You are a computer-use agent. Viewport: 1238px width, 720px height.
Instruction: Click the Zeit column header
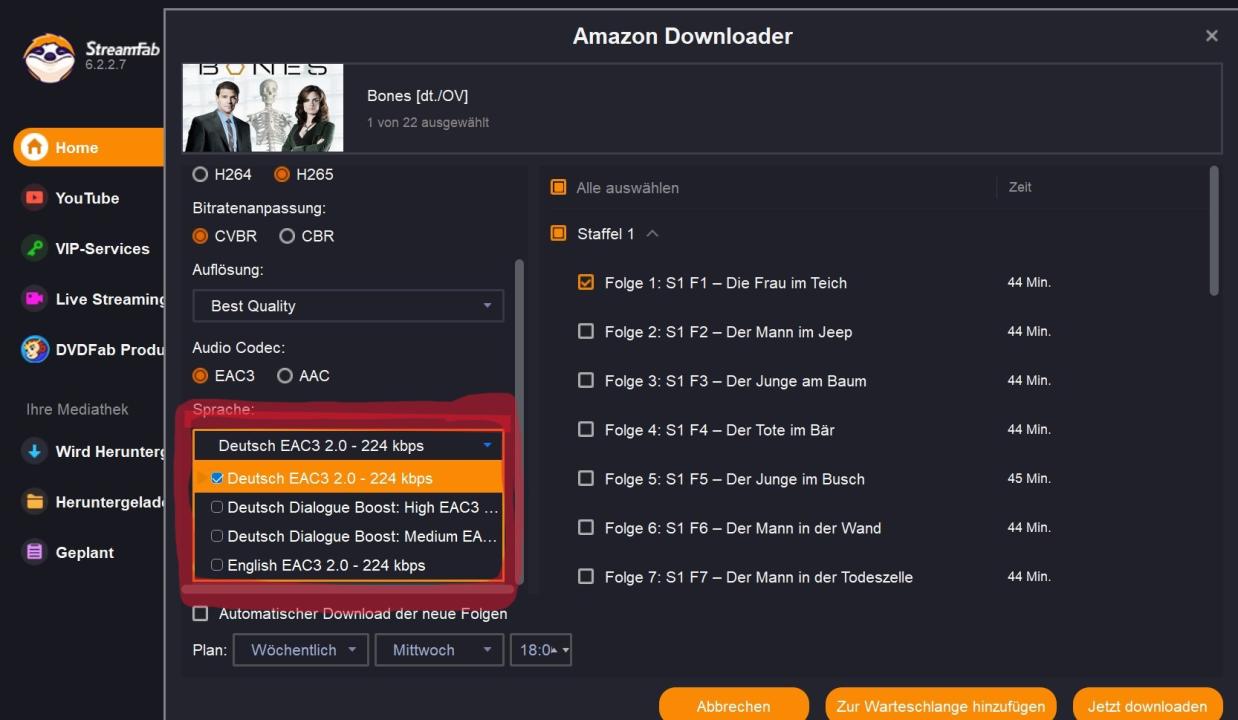pyautogui.click(x=1020, y=187)
